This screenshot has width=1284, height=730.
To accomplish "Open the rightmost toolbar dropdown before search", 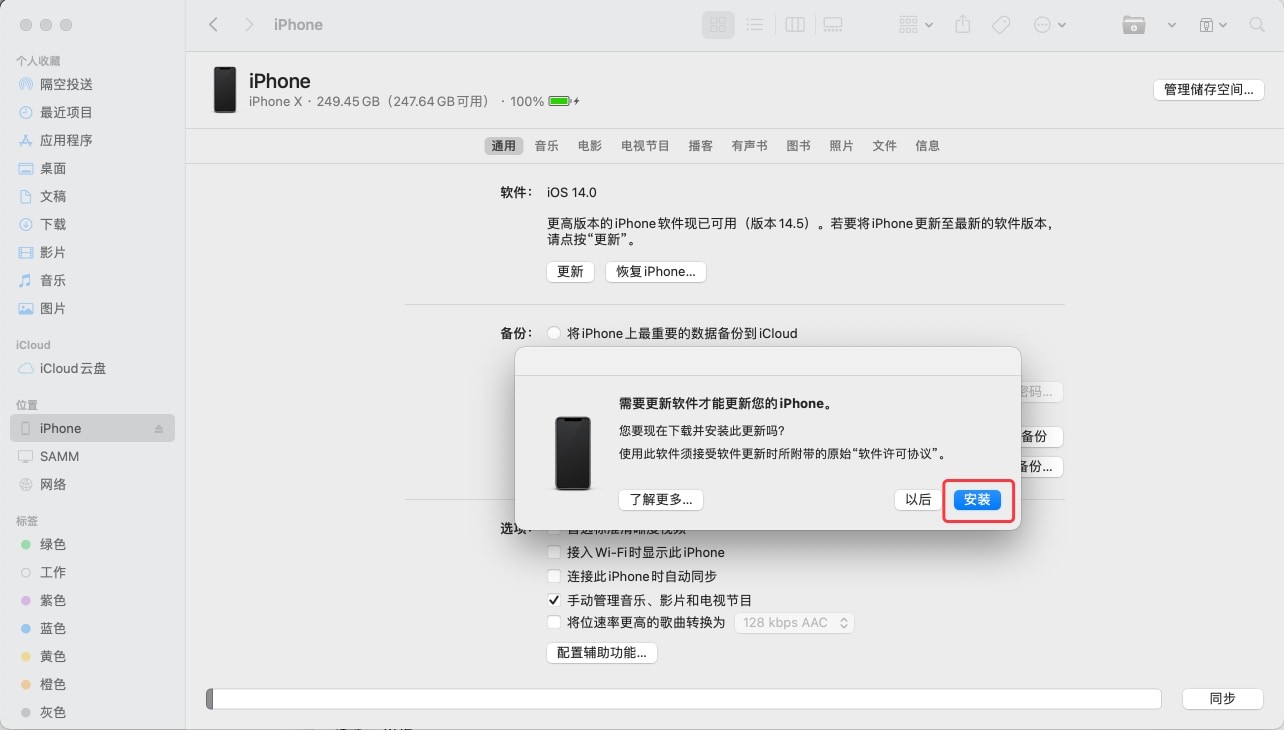I will [x=1212, y=25].
